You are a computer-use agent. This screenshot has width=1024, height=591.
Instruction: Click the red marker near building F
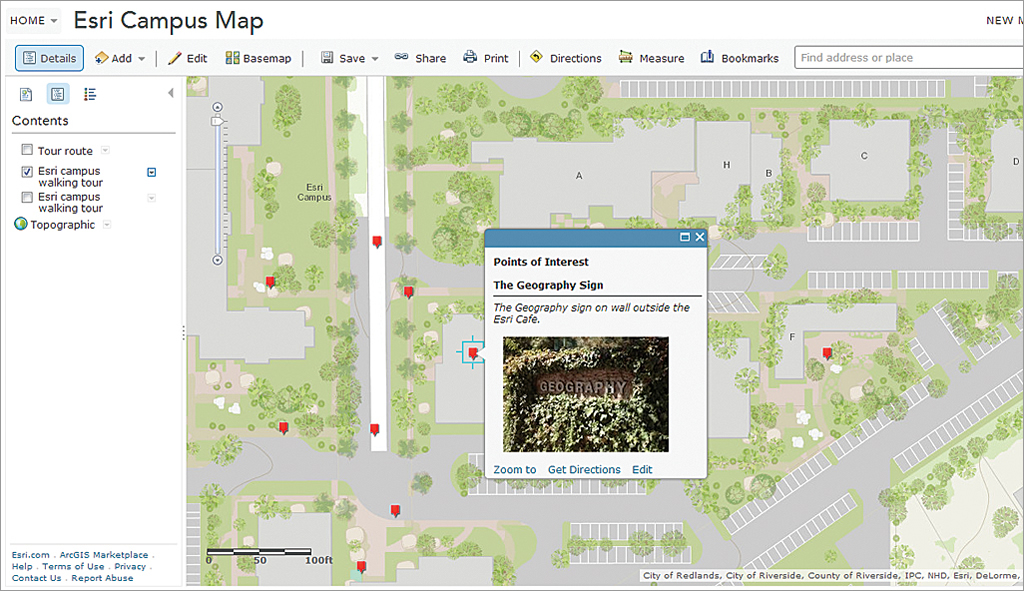827,354
